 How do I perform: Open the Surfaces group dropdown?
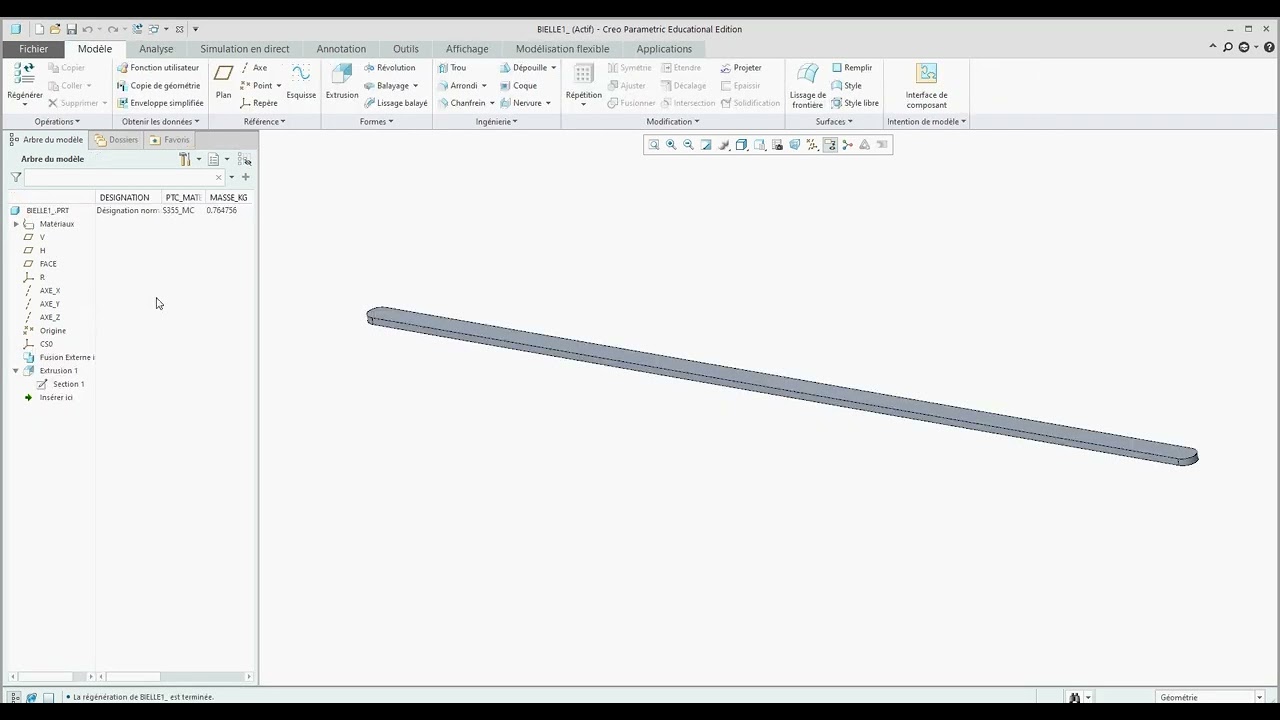pos(834,122)
